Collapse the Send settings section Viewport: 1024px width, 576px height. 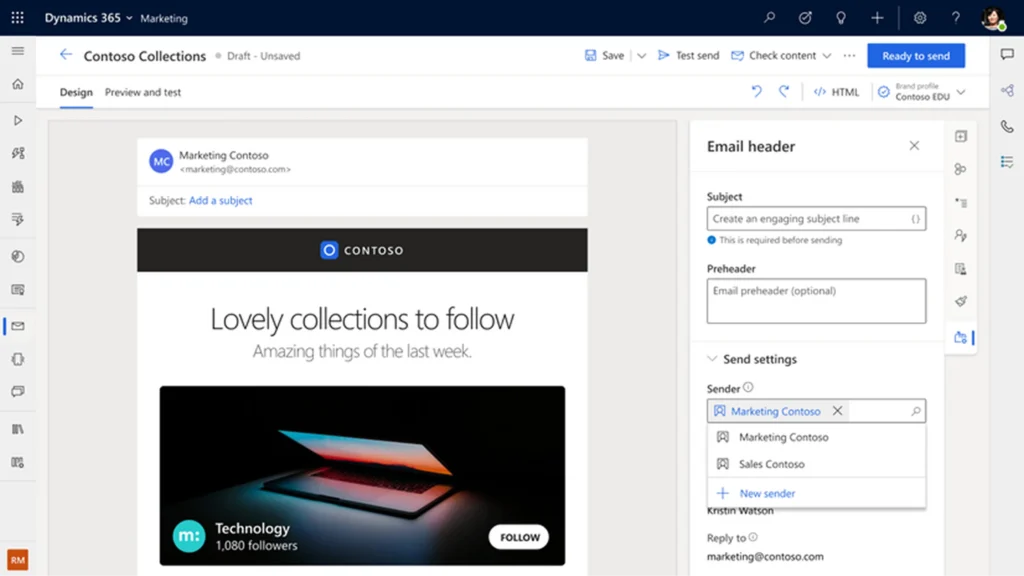click(712, 359)
